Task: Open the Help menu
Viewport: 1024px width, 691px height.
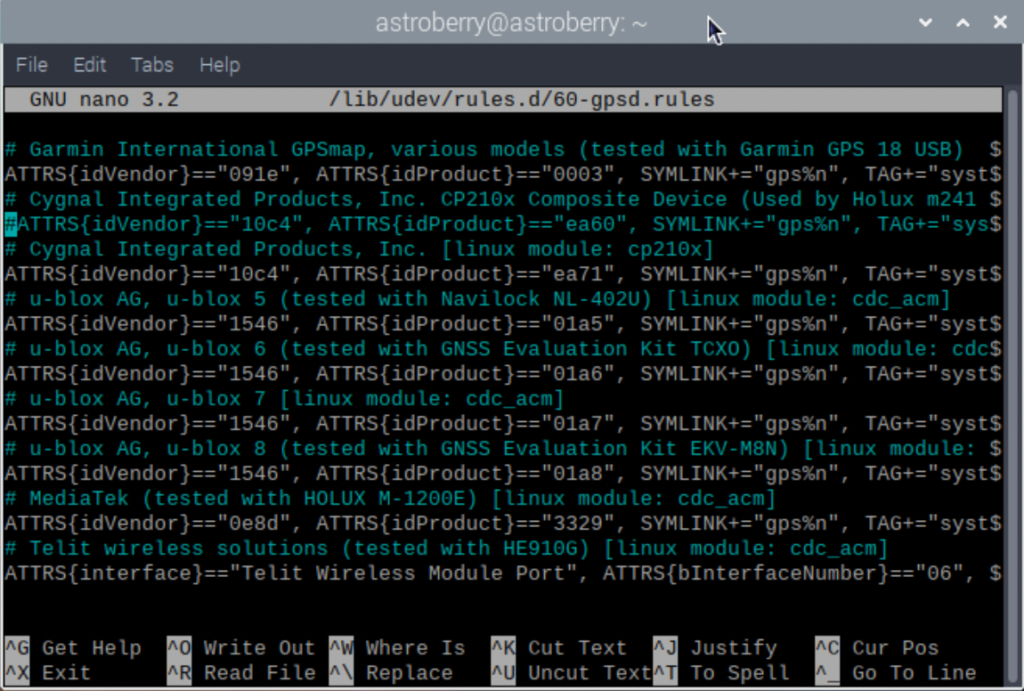Action: (x=219, y=65)
